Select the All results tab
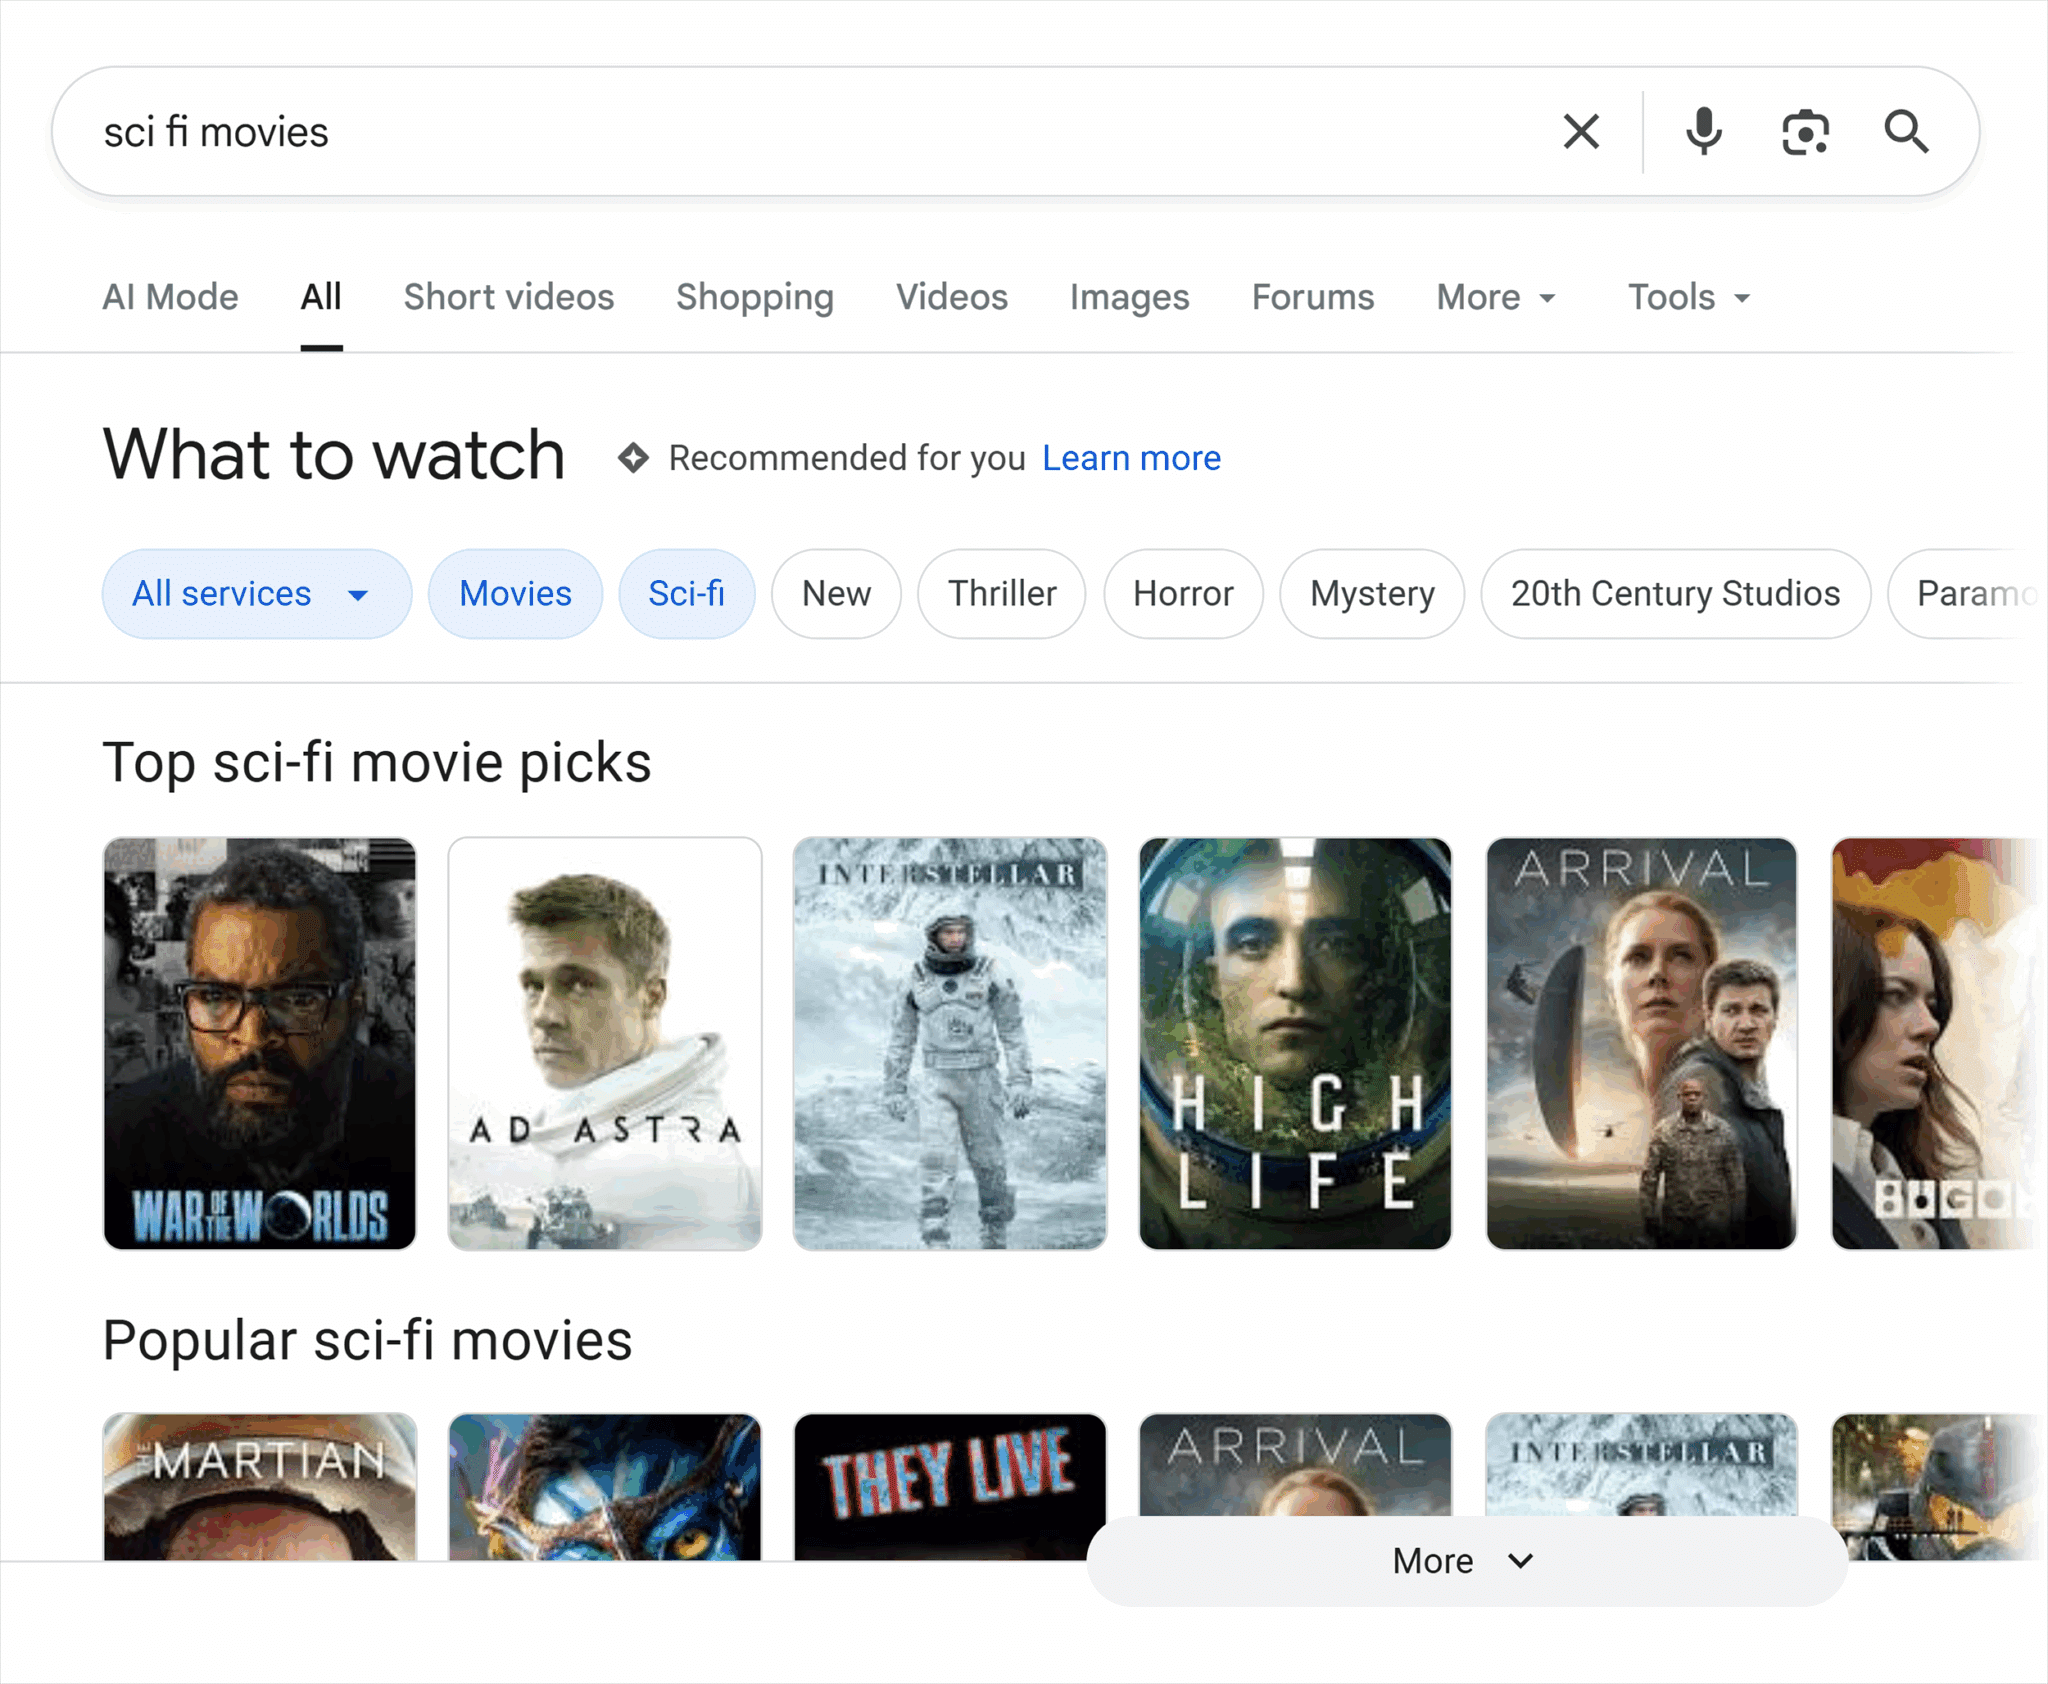The height and width of the screenshot is (1684, 2048). tap(321, 297)
